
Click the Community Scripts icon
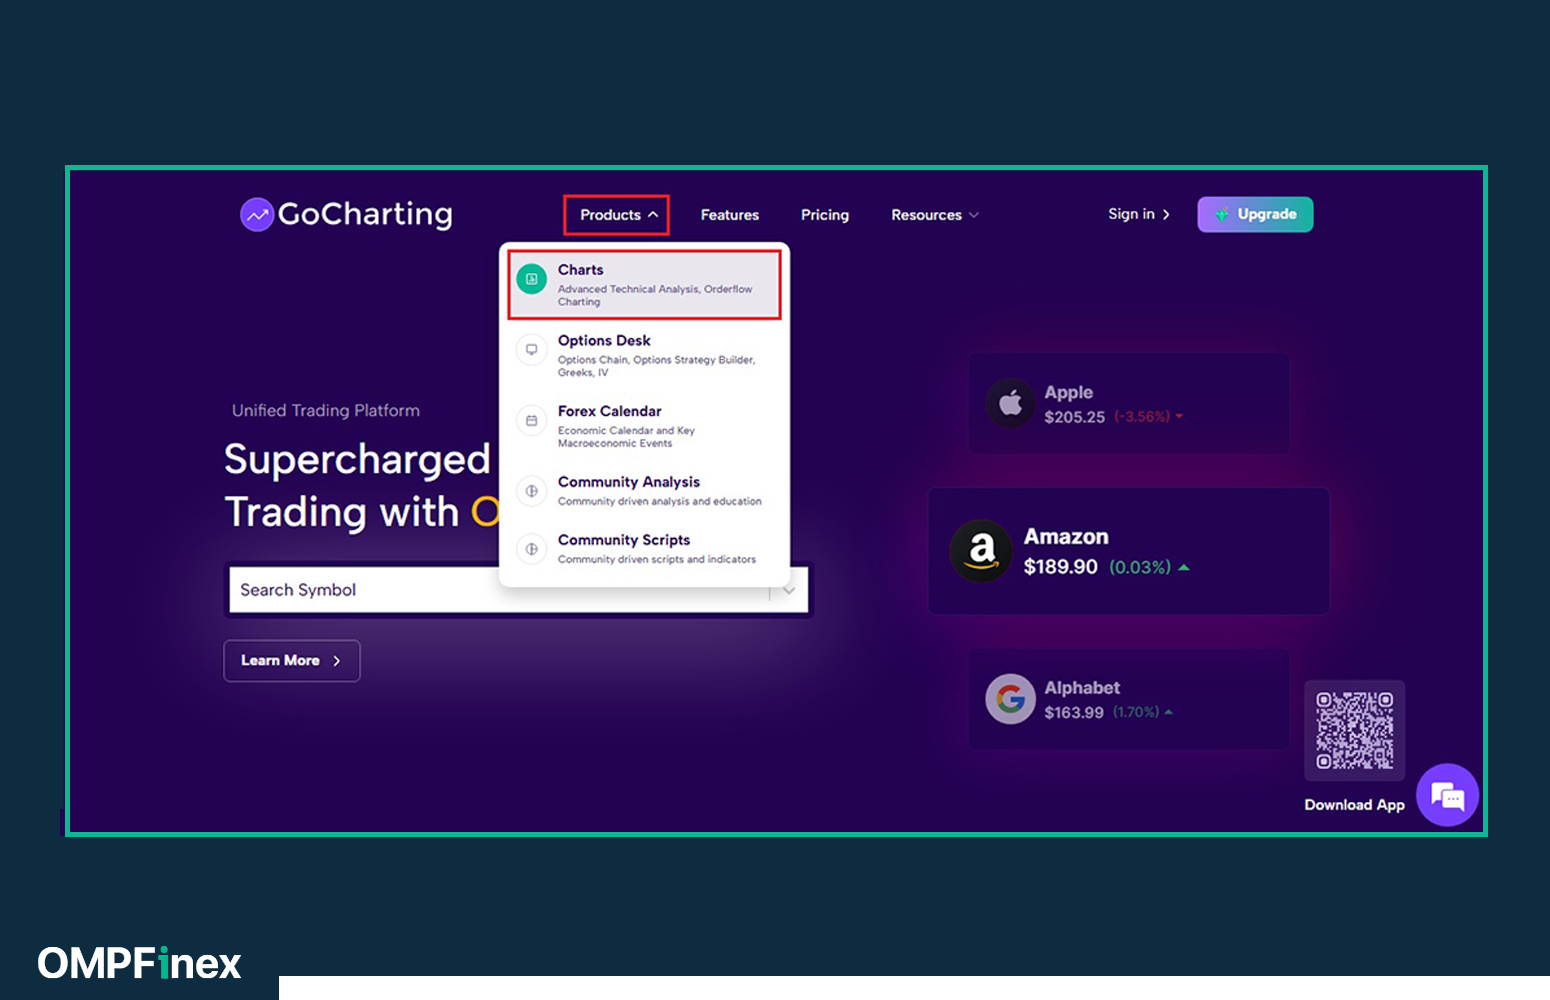coord(532,549)
